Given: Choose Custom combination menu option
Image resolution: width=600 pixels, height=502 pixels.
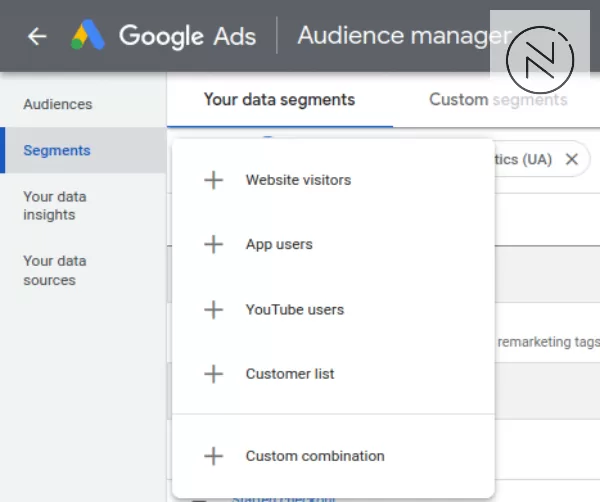Looking at the screenshot, I should pos(315,456).
